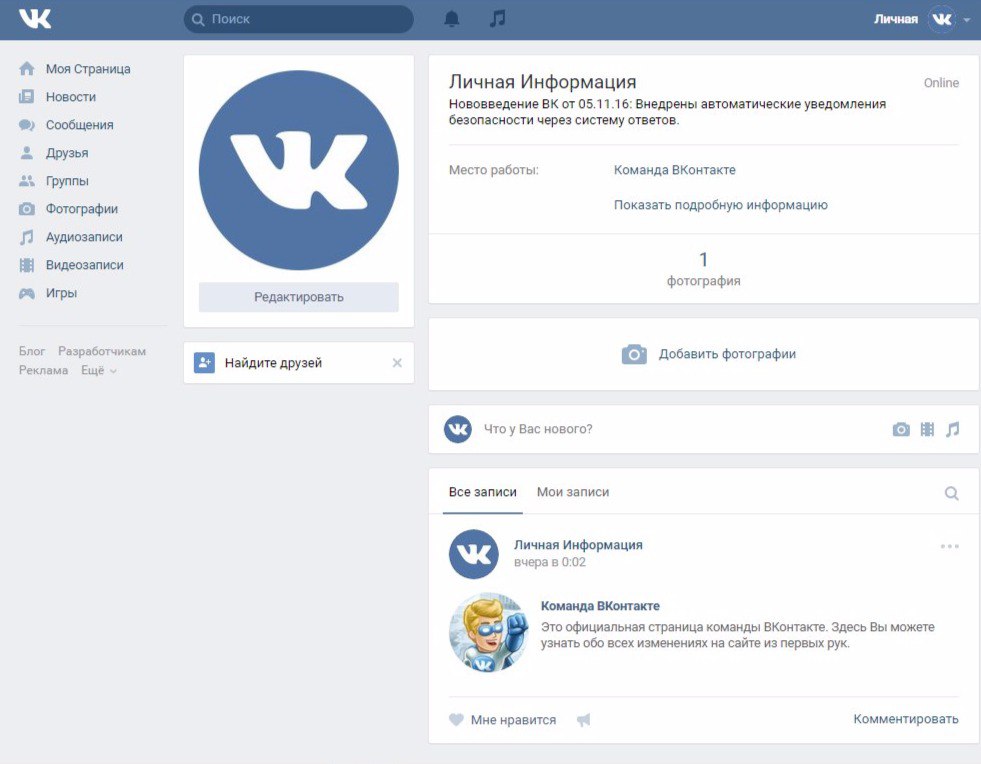This screenshot has height=764, width=981.
Task: Expand the Ещё footer menu
Action: pyautogui.click(x=99, y=370)
